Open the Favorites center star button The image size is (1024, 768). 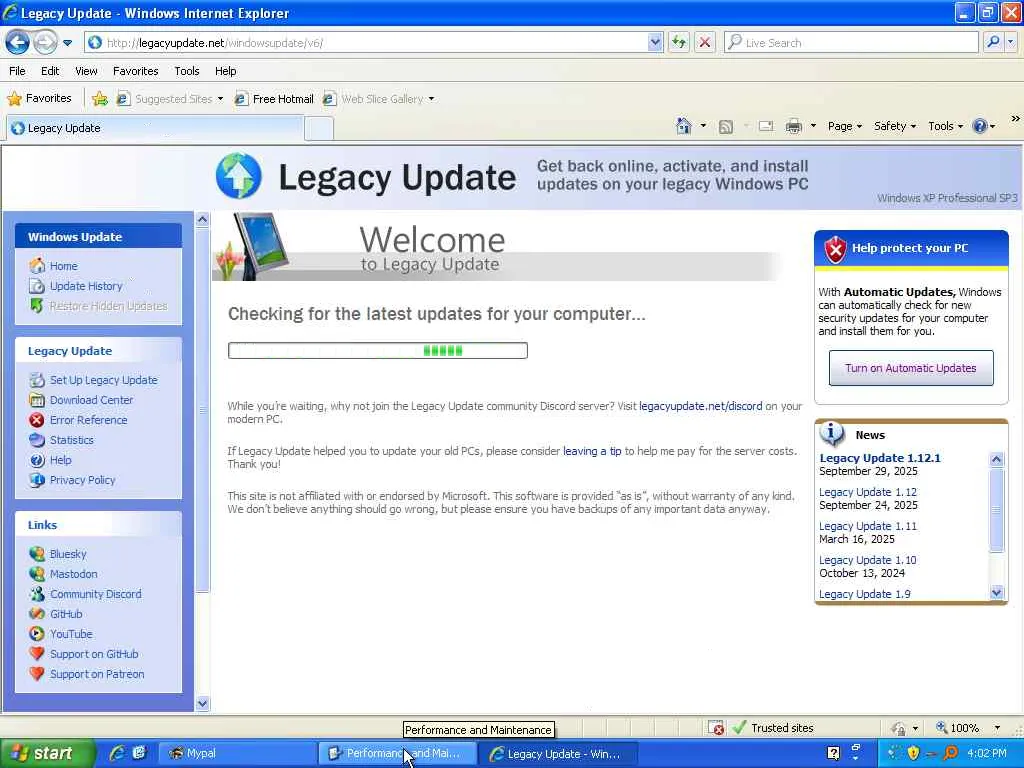point(39,99)
